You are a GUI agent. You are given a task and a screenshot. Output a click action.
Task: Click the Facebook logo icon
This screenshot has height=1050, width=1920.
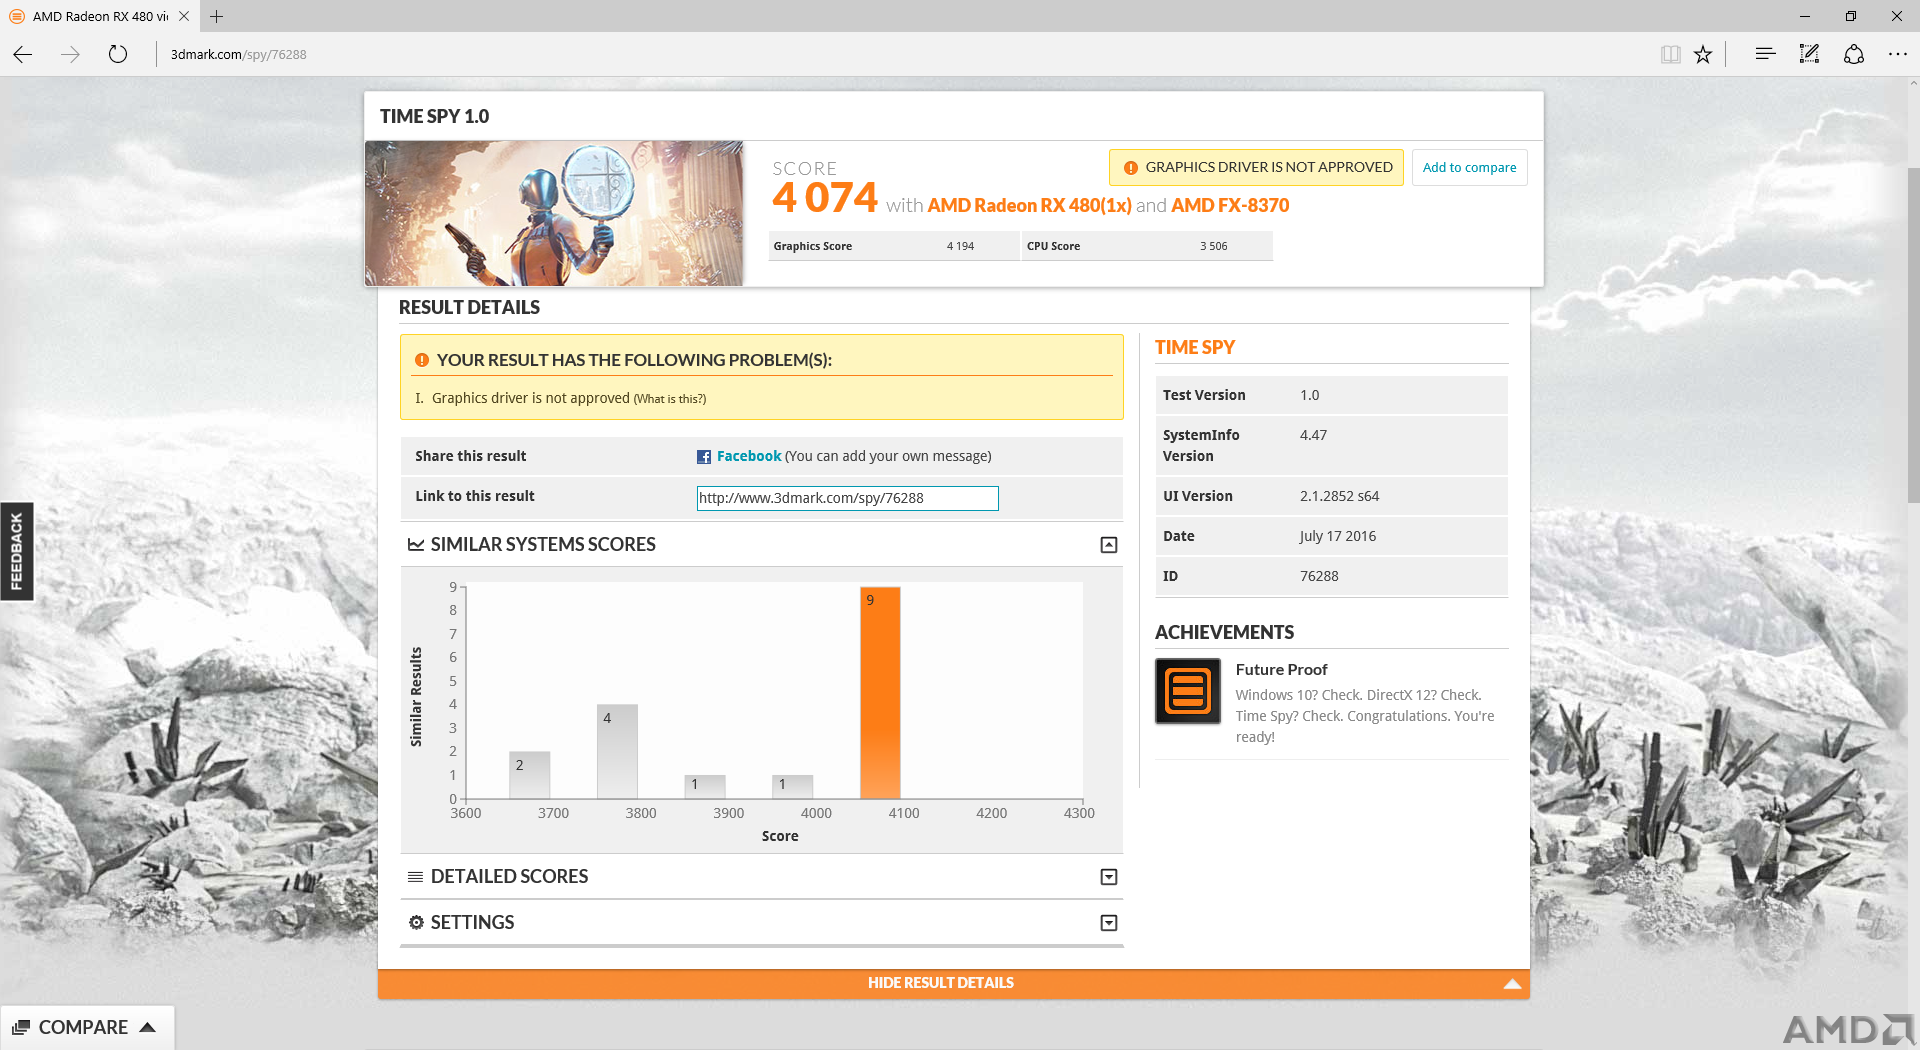point(704,457)
